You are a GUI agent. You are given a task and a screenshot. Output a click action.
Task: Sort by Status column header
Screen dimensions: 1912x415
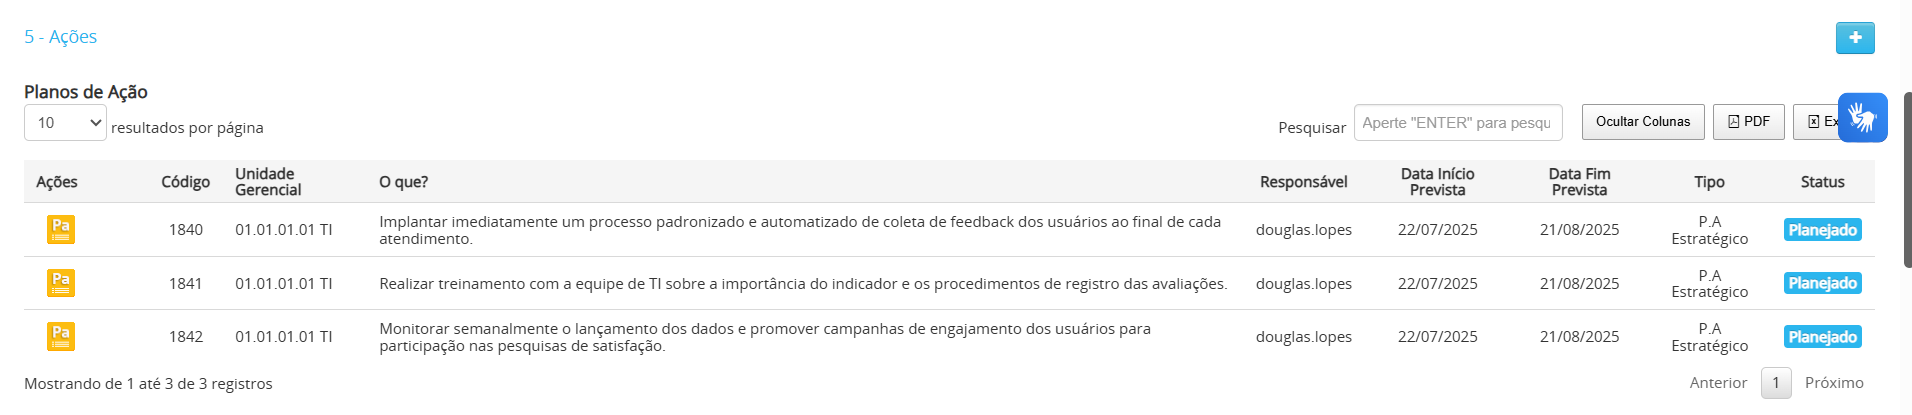(x=1822, y=182)
